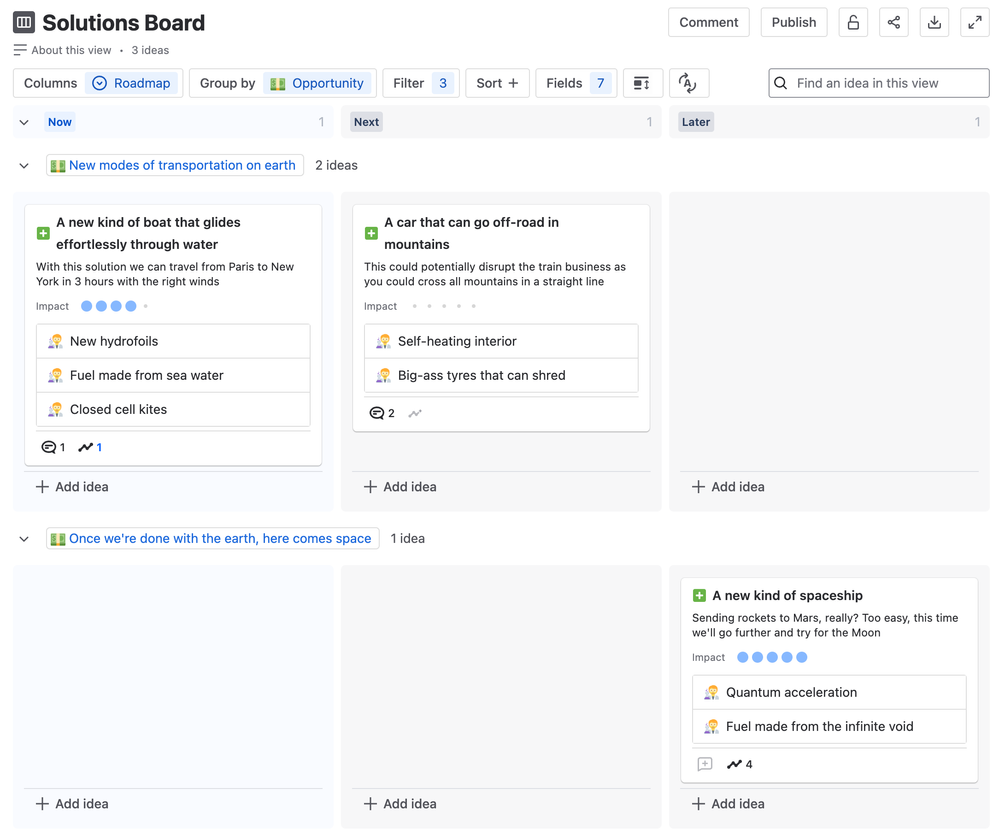Add comment on the spaceship idea card
Viewport: 999px width, 837px height.
point(705,764)
